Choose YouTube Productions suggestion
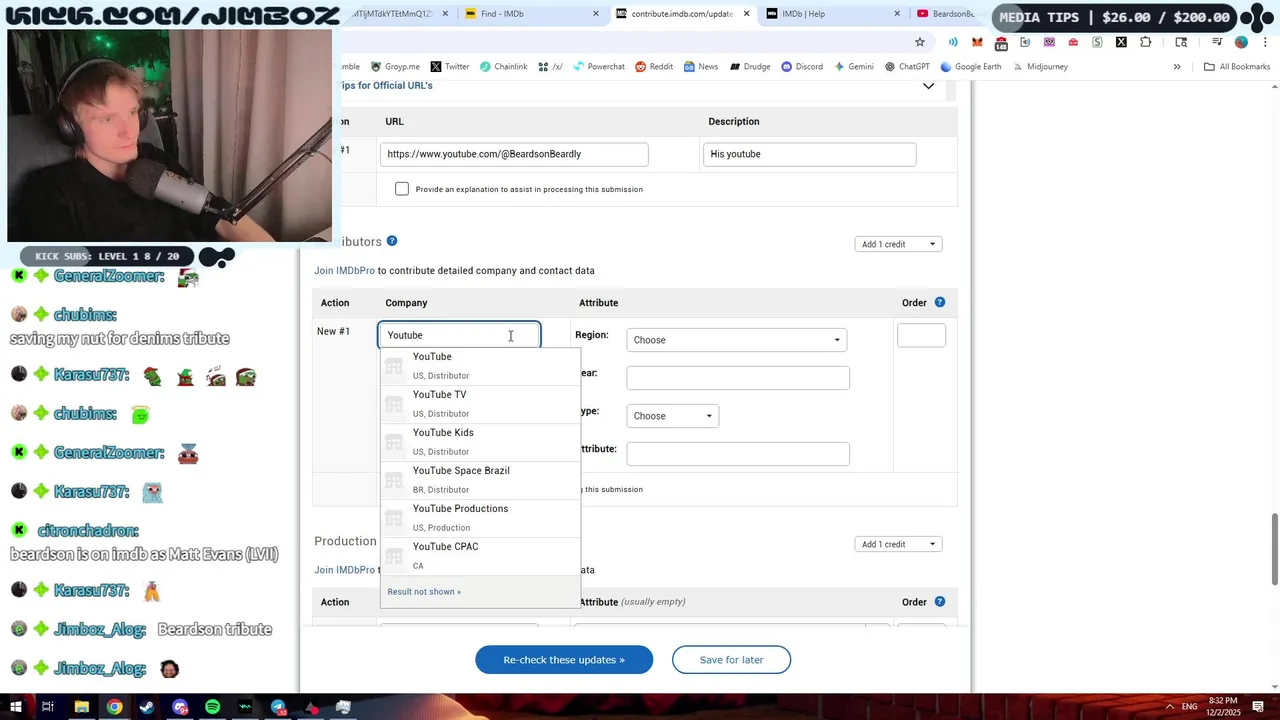 pos(480,517)
